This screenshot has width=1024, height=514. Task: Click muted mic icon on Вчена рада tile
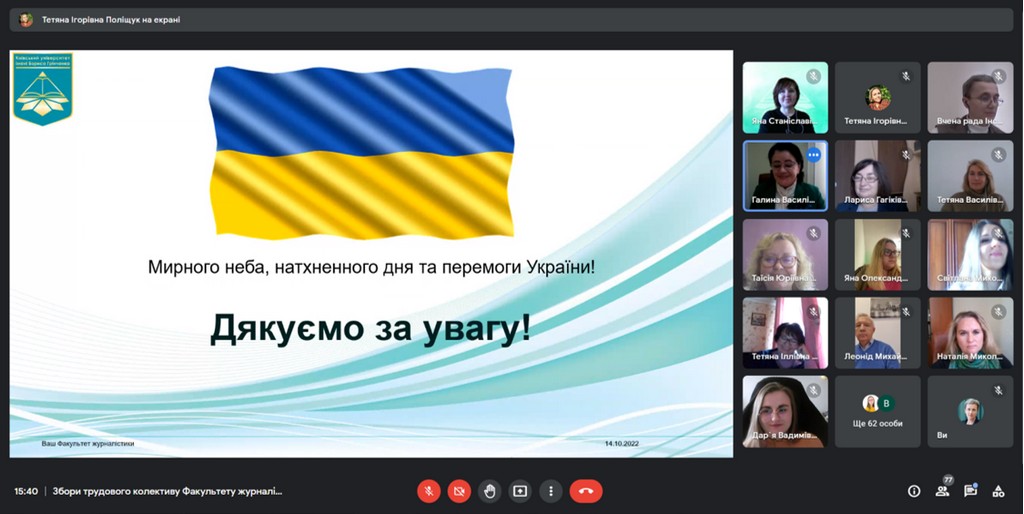(998, 76)
